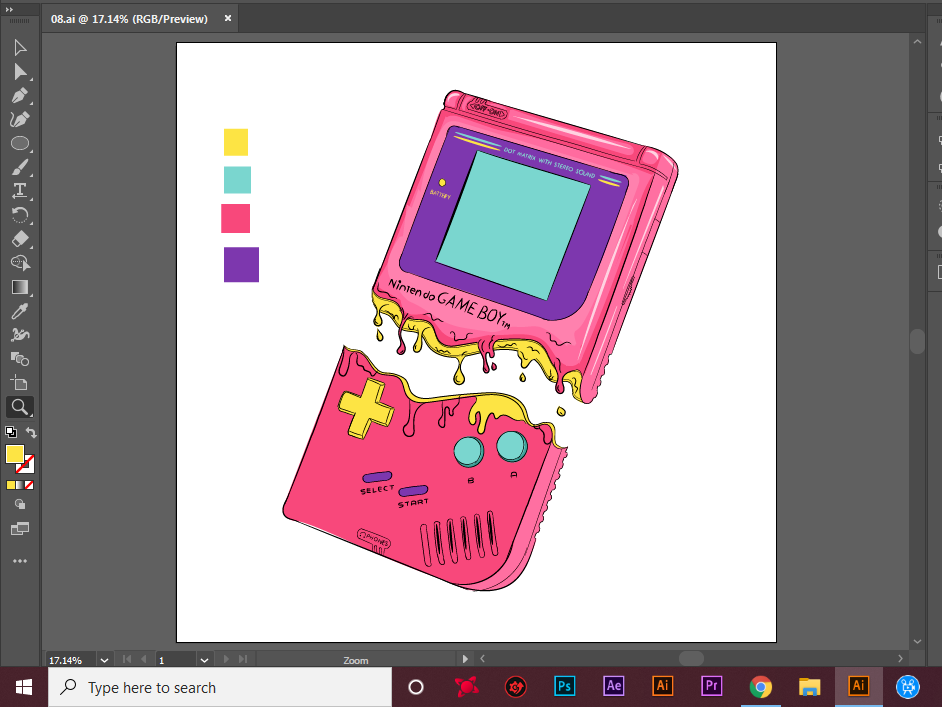Open drawing modes icon in toolbar
The image size is (942, 707).
20,505
